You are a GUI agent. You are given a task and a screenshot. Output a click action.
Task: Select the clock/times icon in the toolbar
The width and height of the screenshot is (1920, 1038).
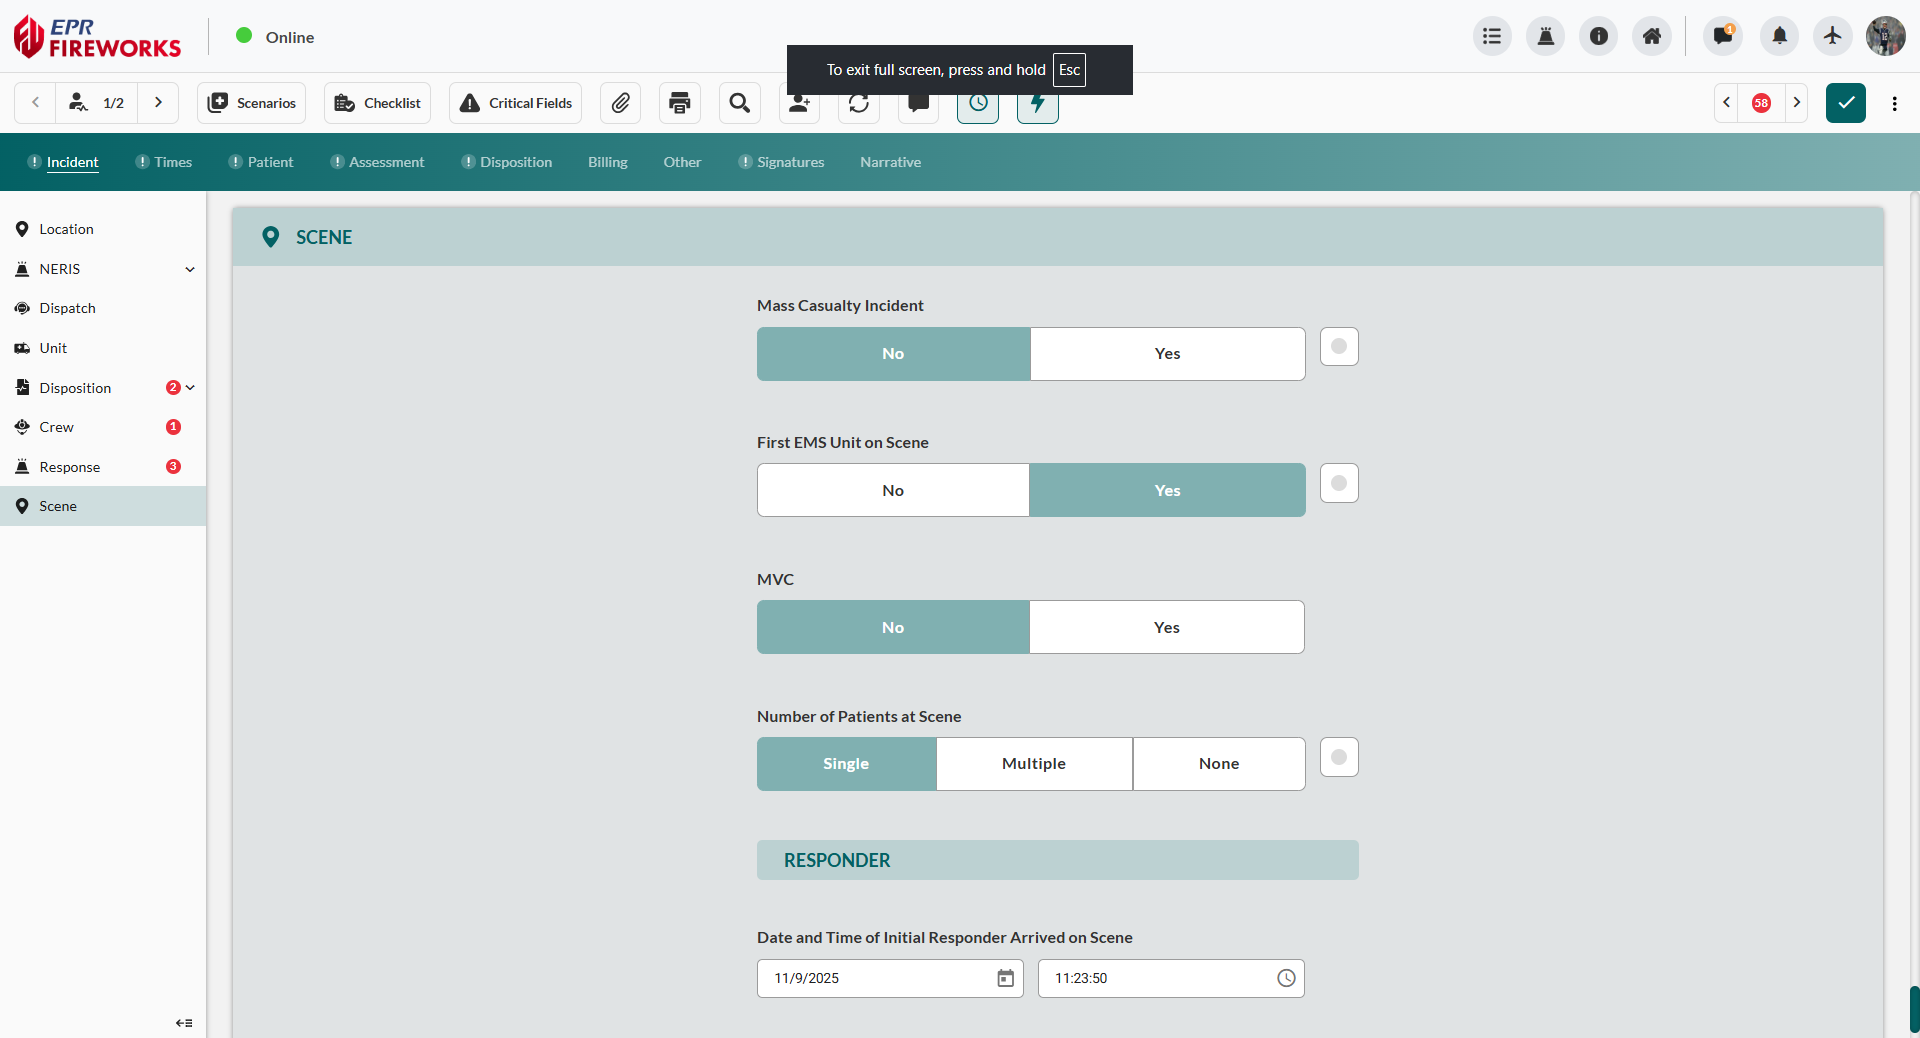pos(977,103)
